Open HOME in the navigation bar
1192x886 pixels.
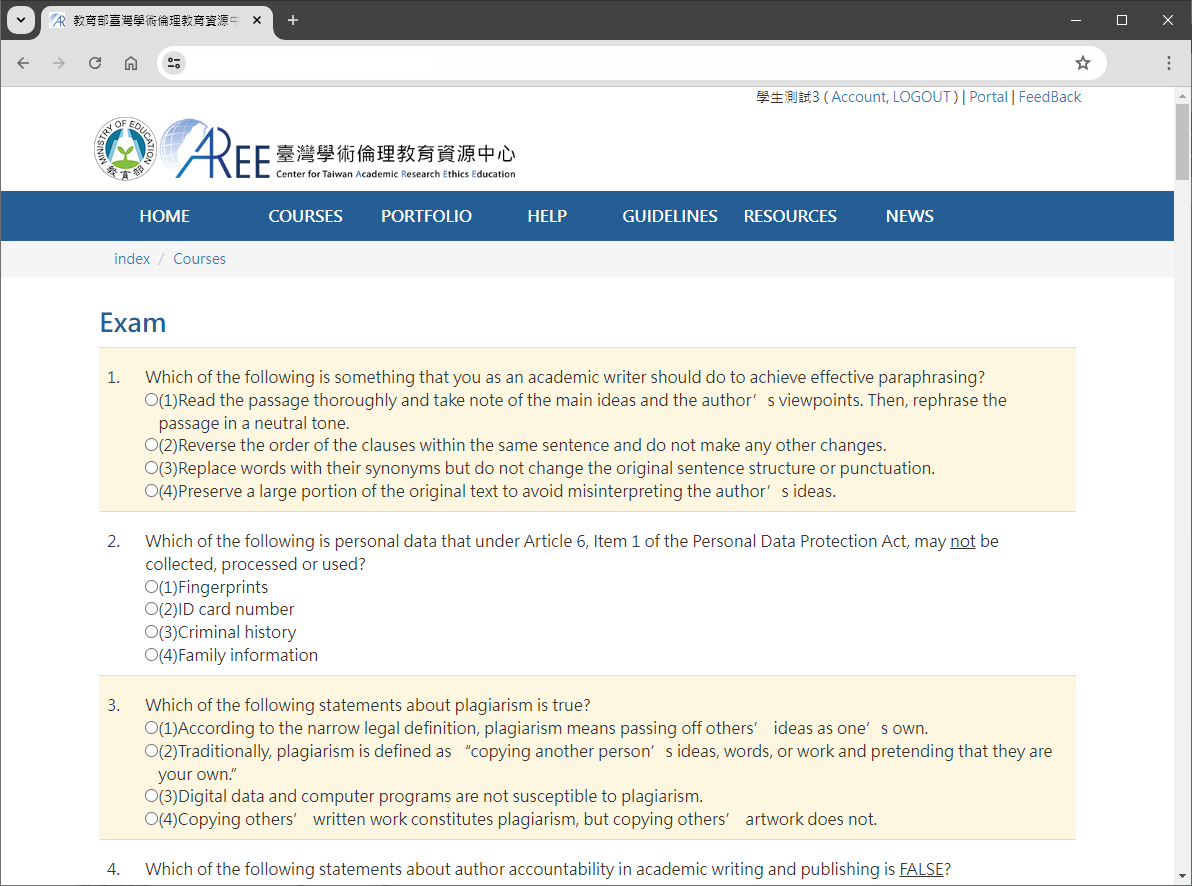click(165, 216)
